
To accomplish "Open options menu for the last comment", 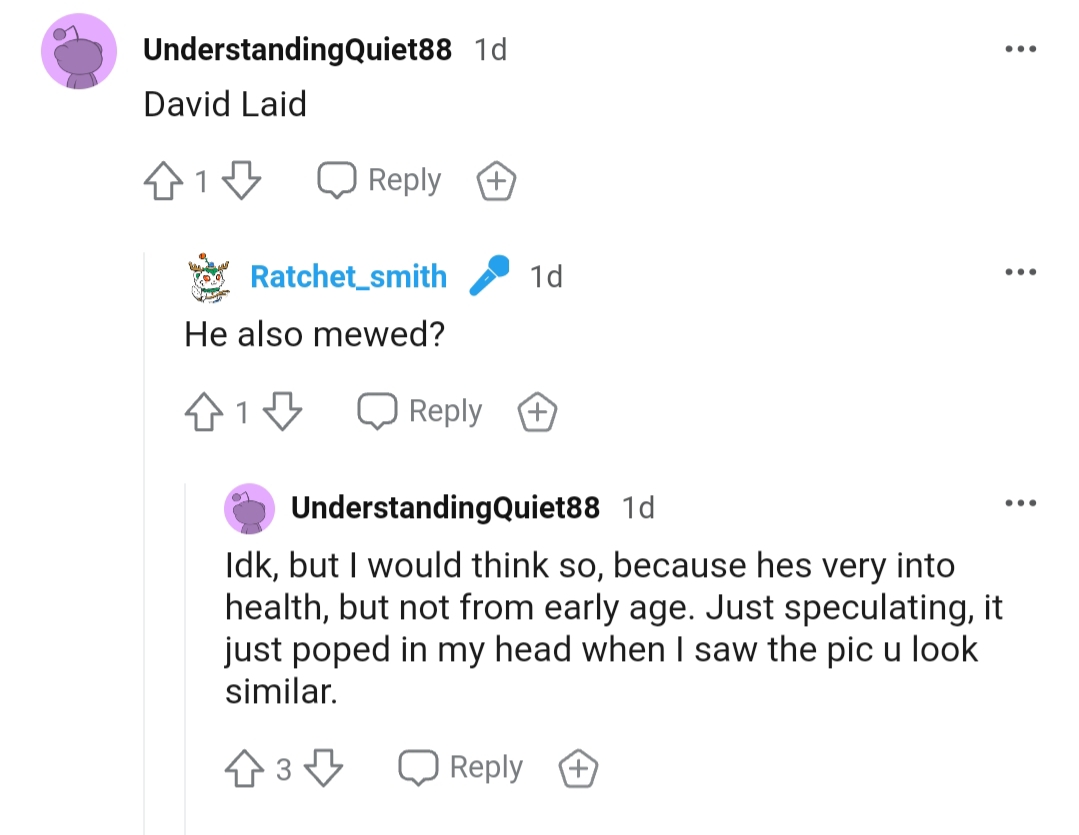I will point(1021,503).
